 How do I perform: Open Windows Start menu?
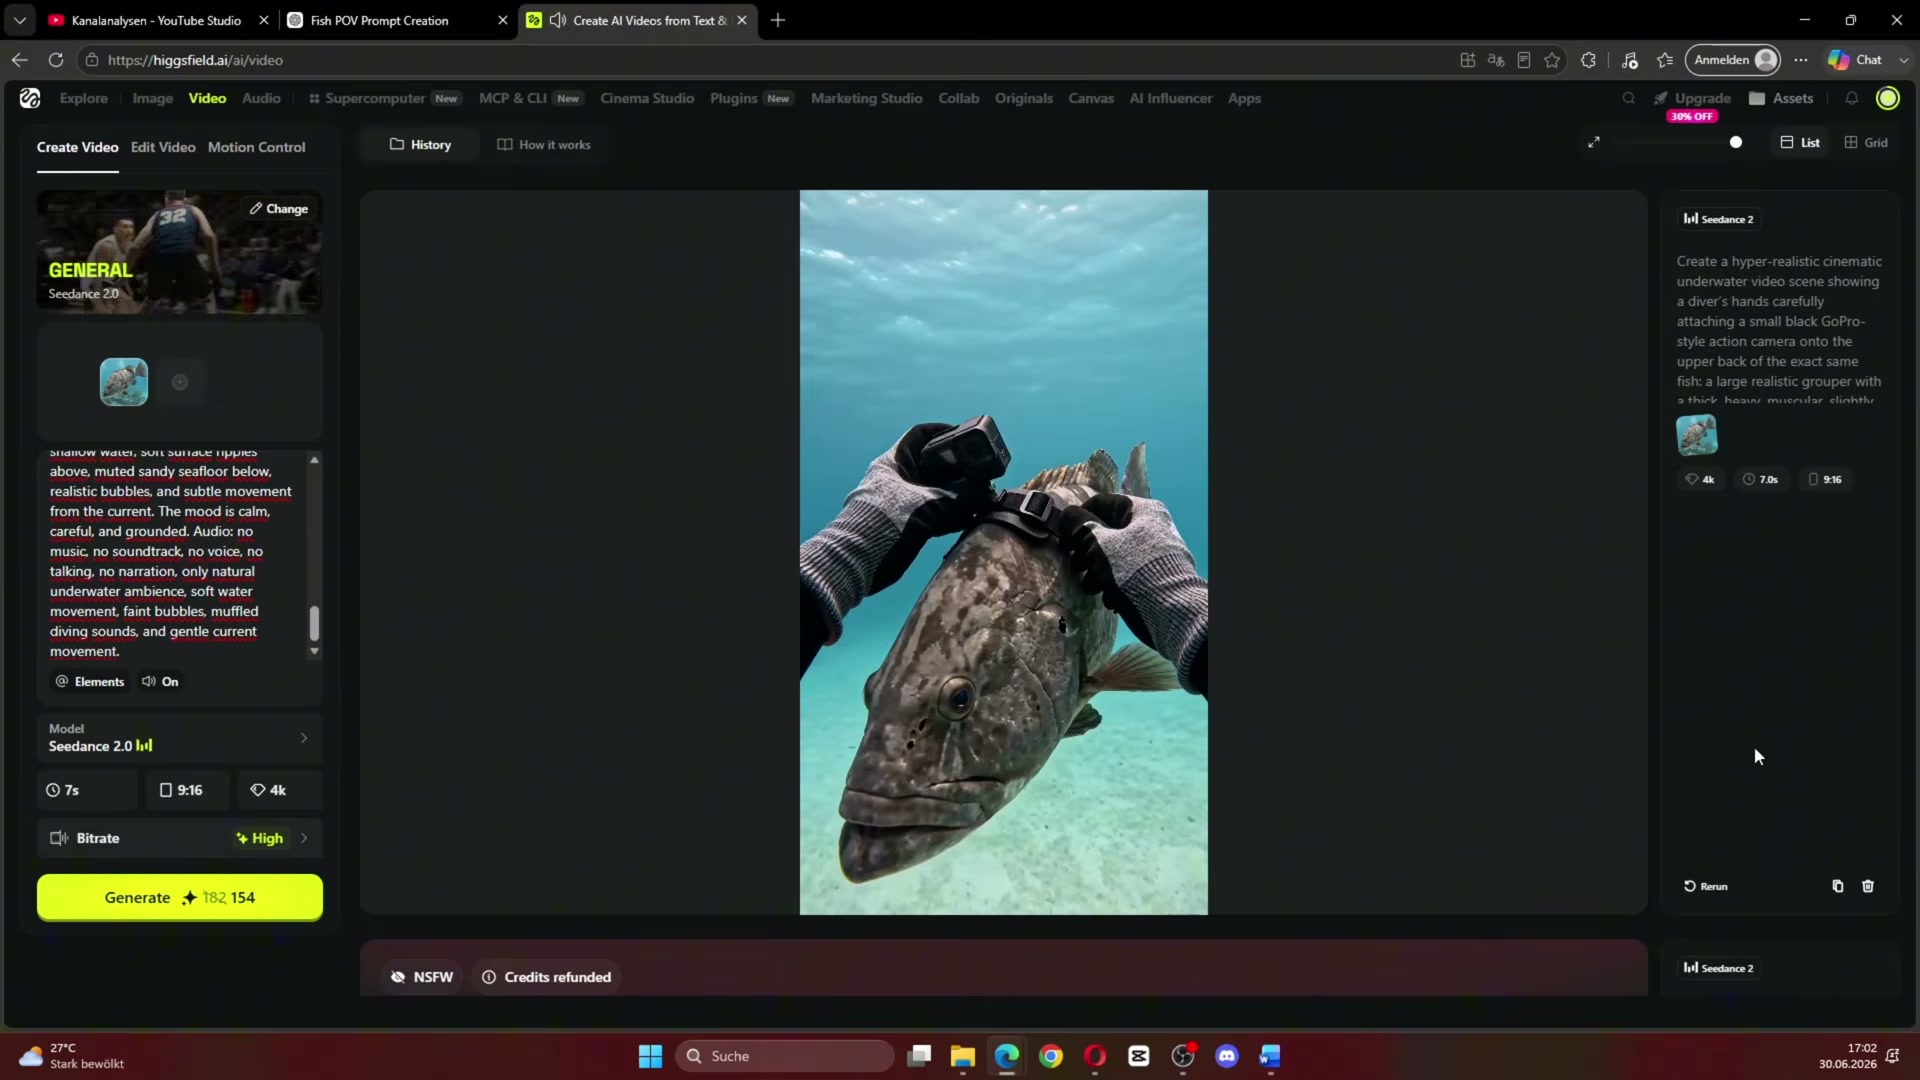tap(650, 1056)
